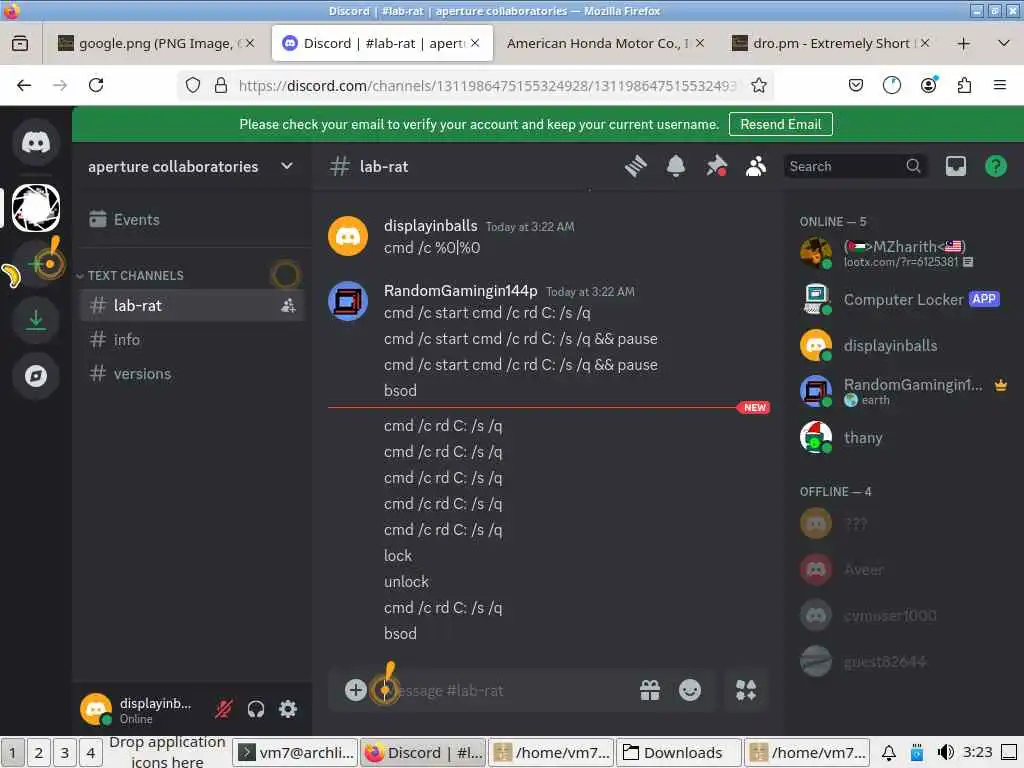The height and width of the screenshot is (768, 1024).
Task: Click the search magnifier icon in Discord
Action: tap(913, 167)
